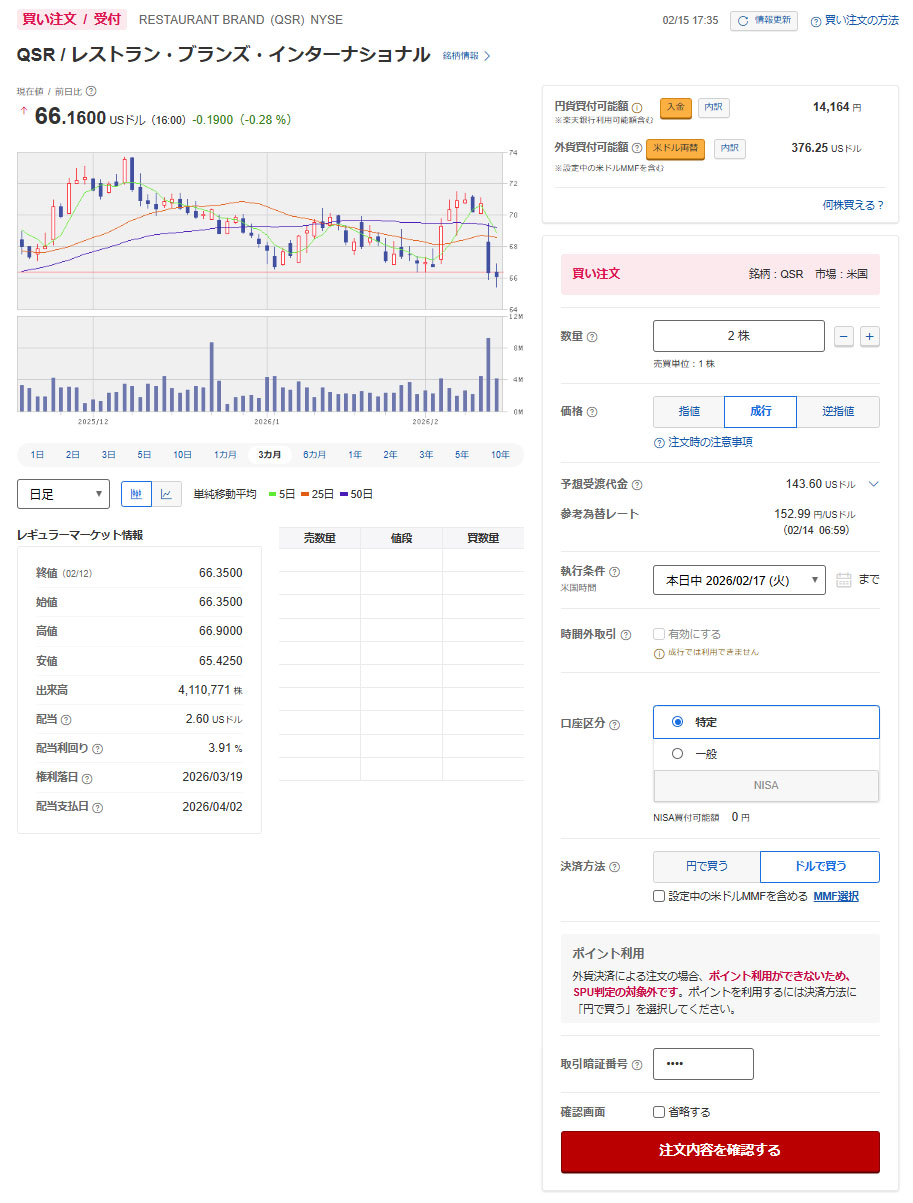This screenshot has width=913, height=1203.
Task: Open the 執行条件 date dropdown
Action: coord(739,580)
